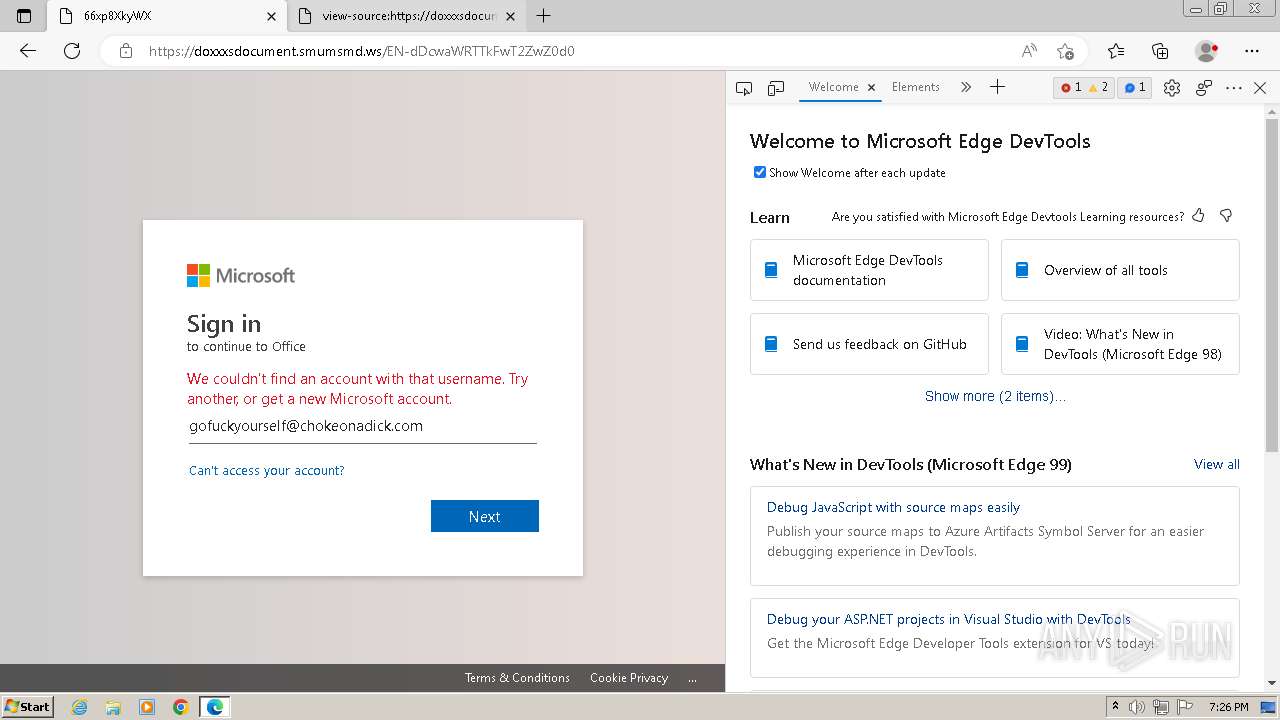Toggle DevTools device emulation icon
Viewport: 1280px width, 720px height.
(776, 88)
